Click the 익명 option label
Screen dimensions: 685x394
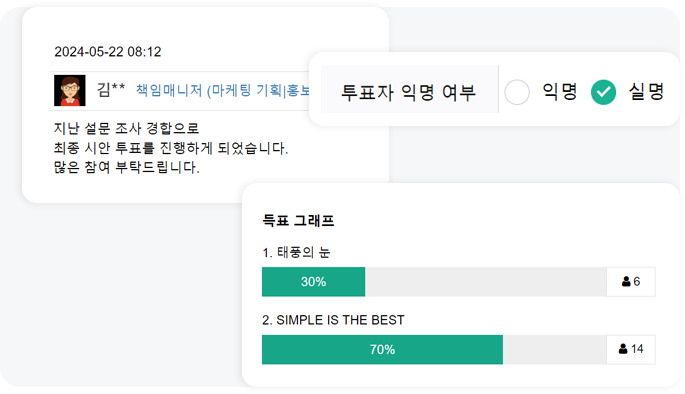(x=560, y=92)
